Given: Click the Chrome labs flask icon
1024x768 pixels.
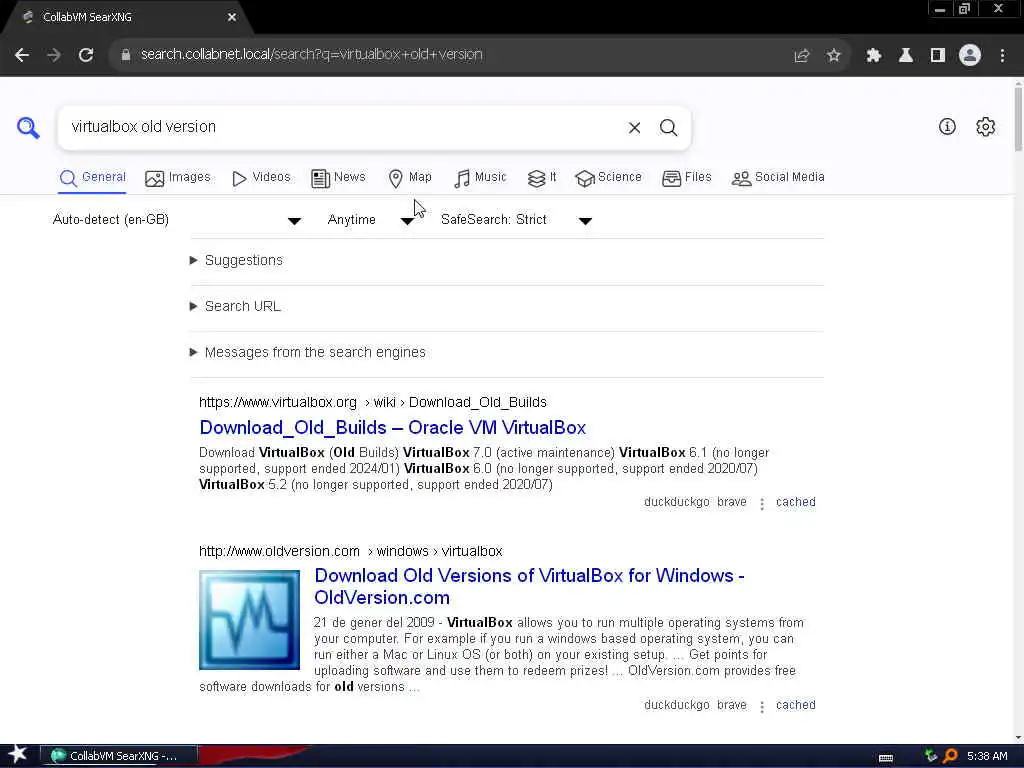Looking at the screenshot, I should click(x=905, y=56).
